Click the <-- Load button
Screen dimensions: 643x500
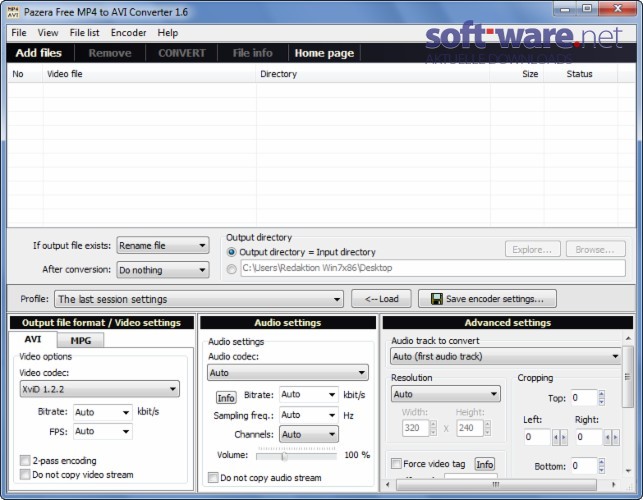click(x=381, y=299)
